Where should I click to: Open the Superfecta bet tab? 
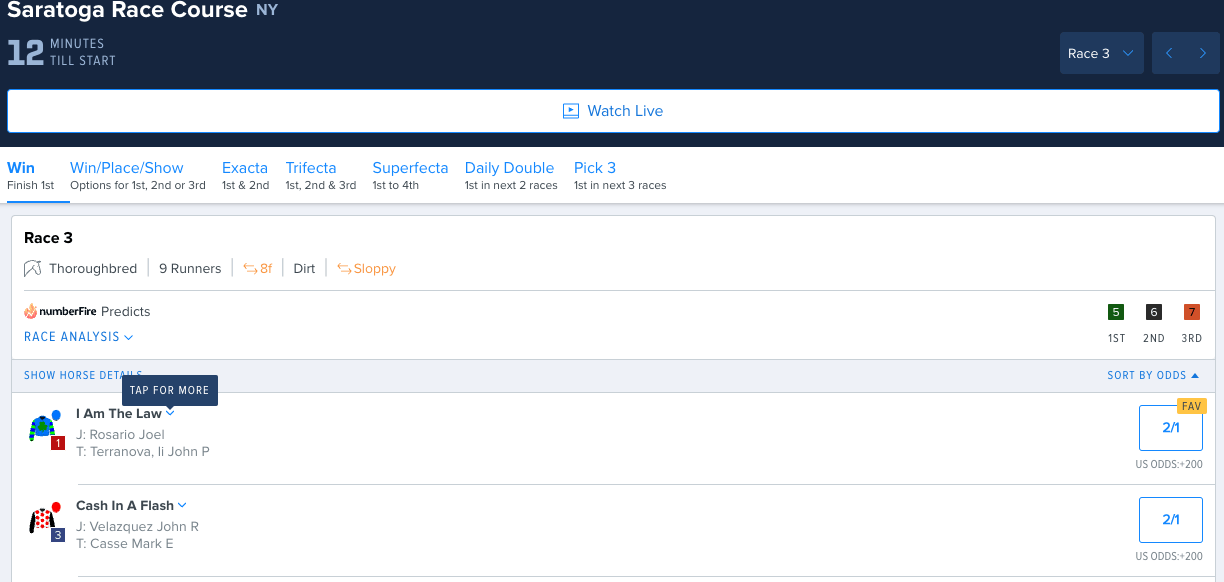(410, 175)
